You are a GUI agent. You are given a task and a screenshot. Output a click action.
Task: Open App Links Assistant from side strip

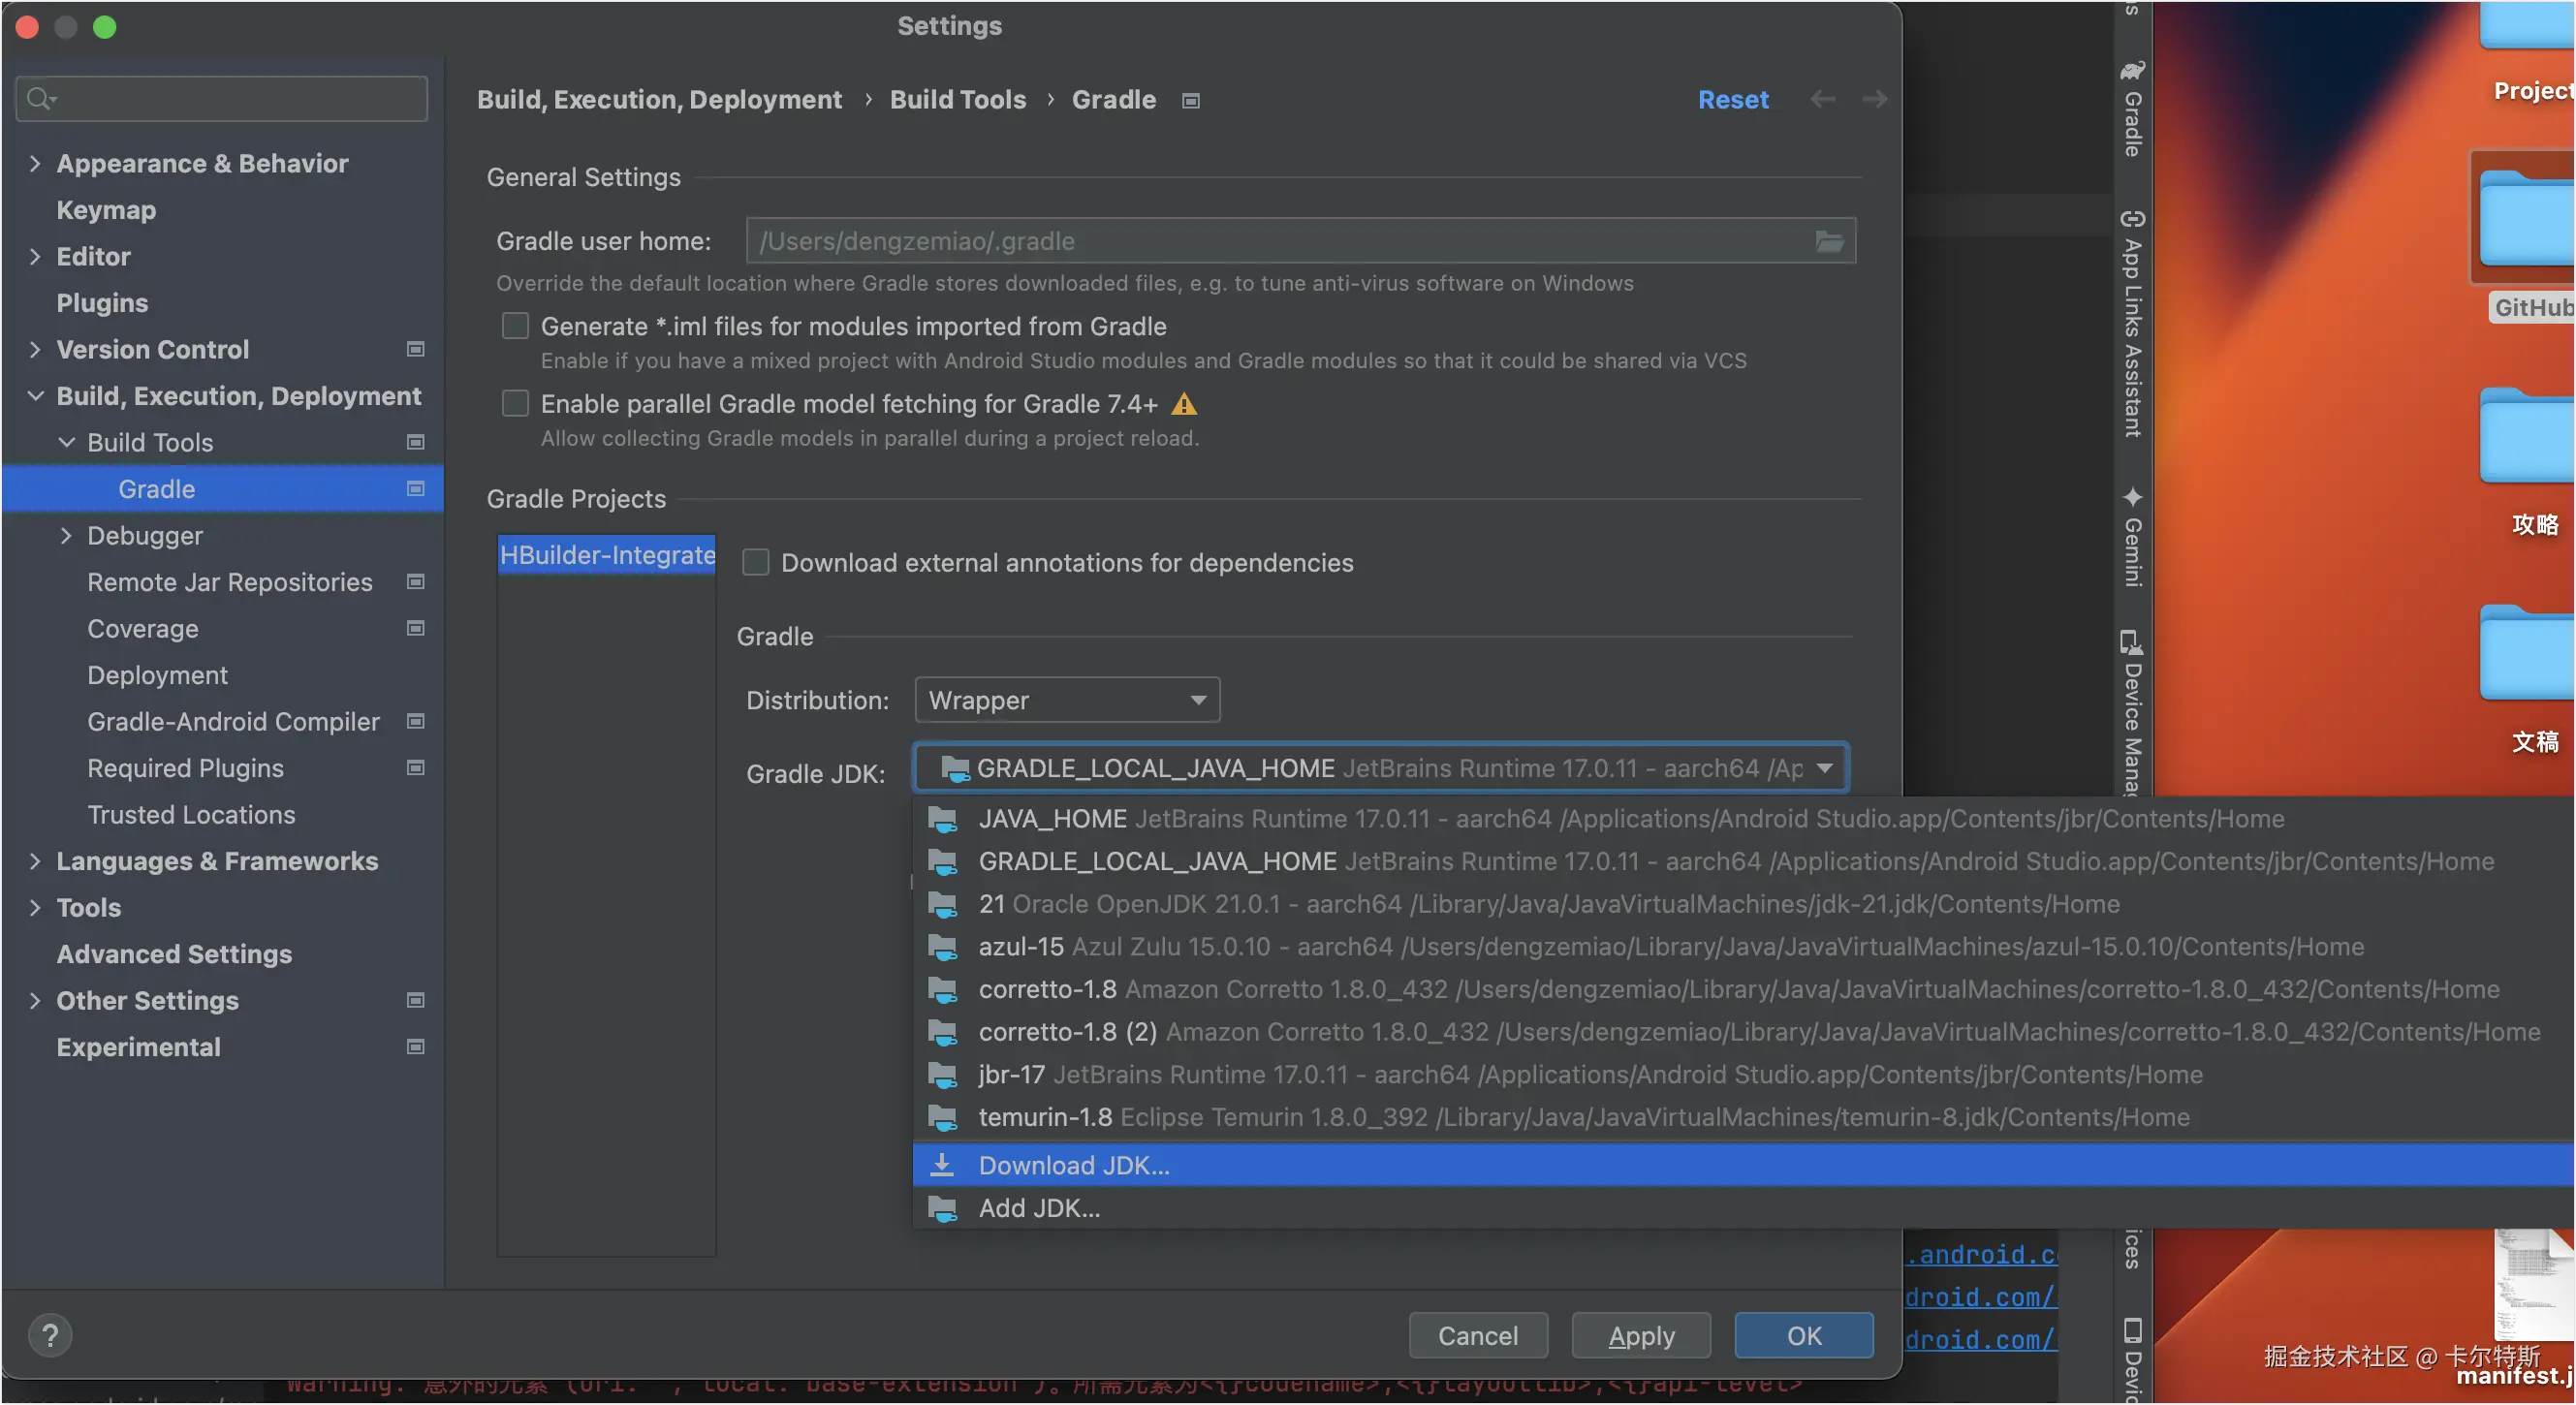(2132, 324)
